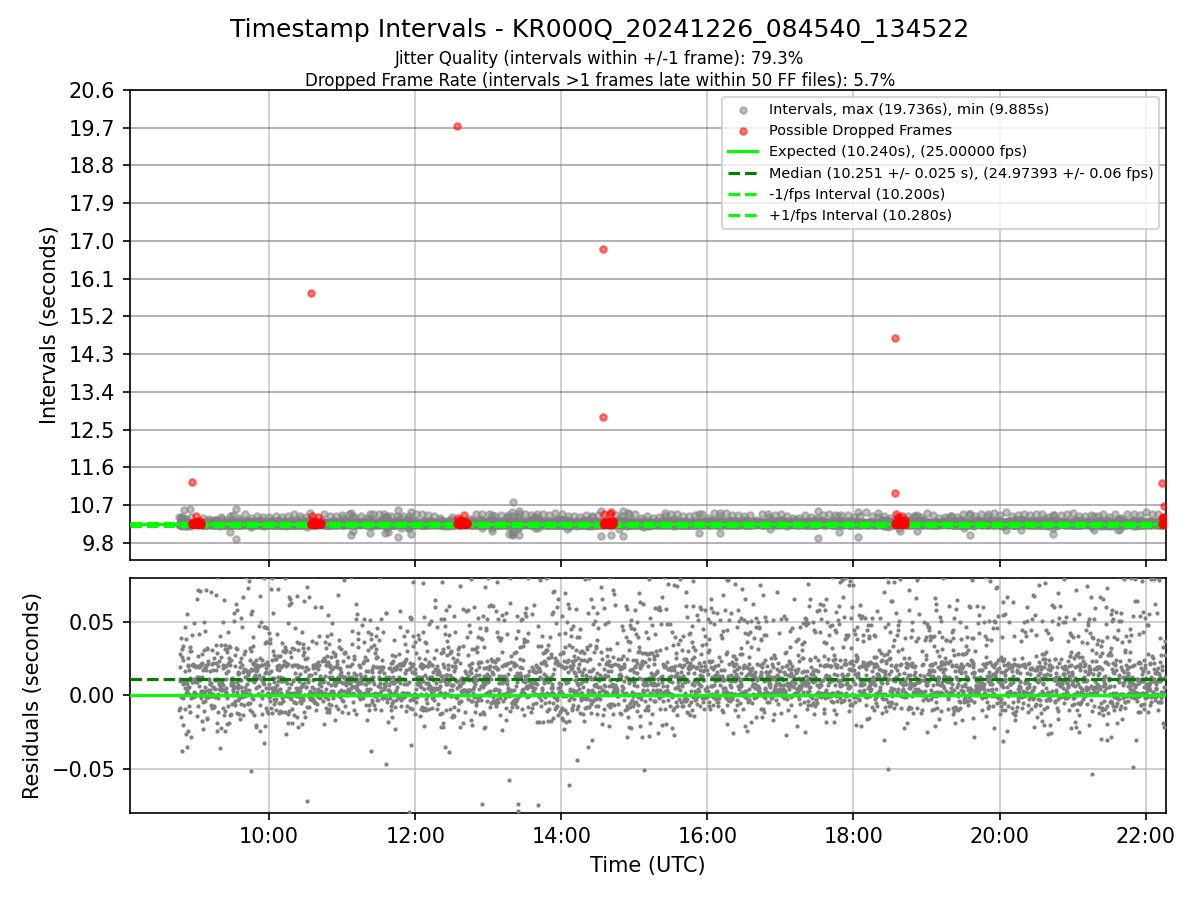Click legend entry "-1/fps Interval (10.200s)"
Viewport: 1200px width, 900px height.
coord(858,194)
